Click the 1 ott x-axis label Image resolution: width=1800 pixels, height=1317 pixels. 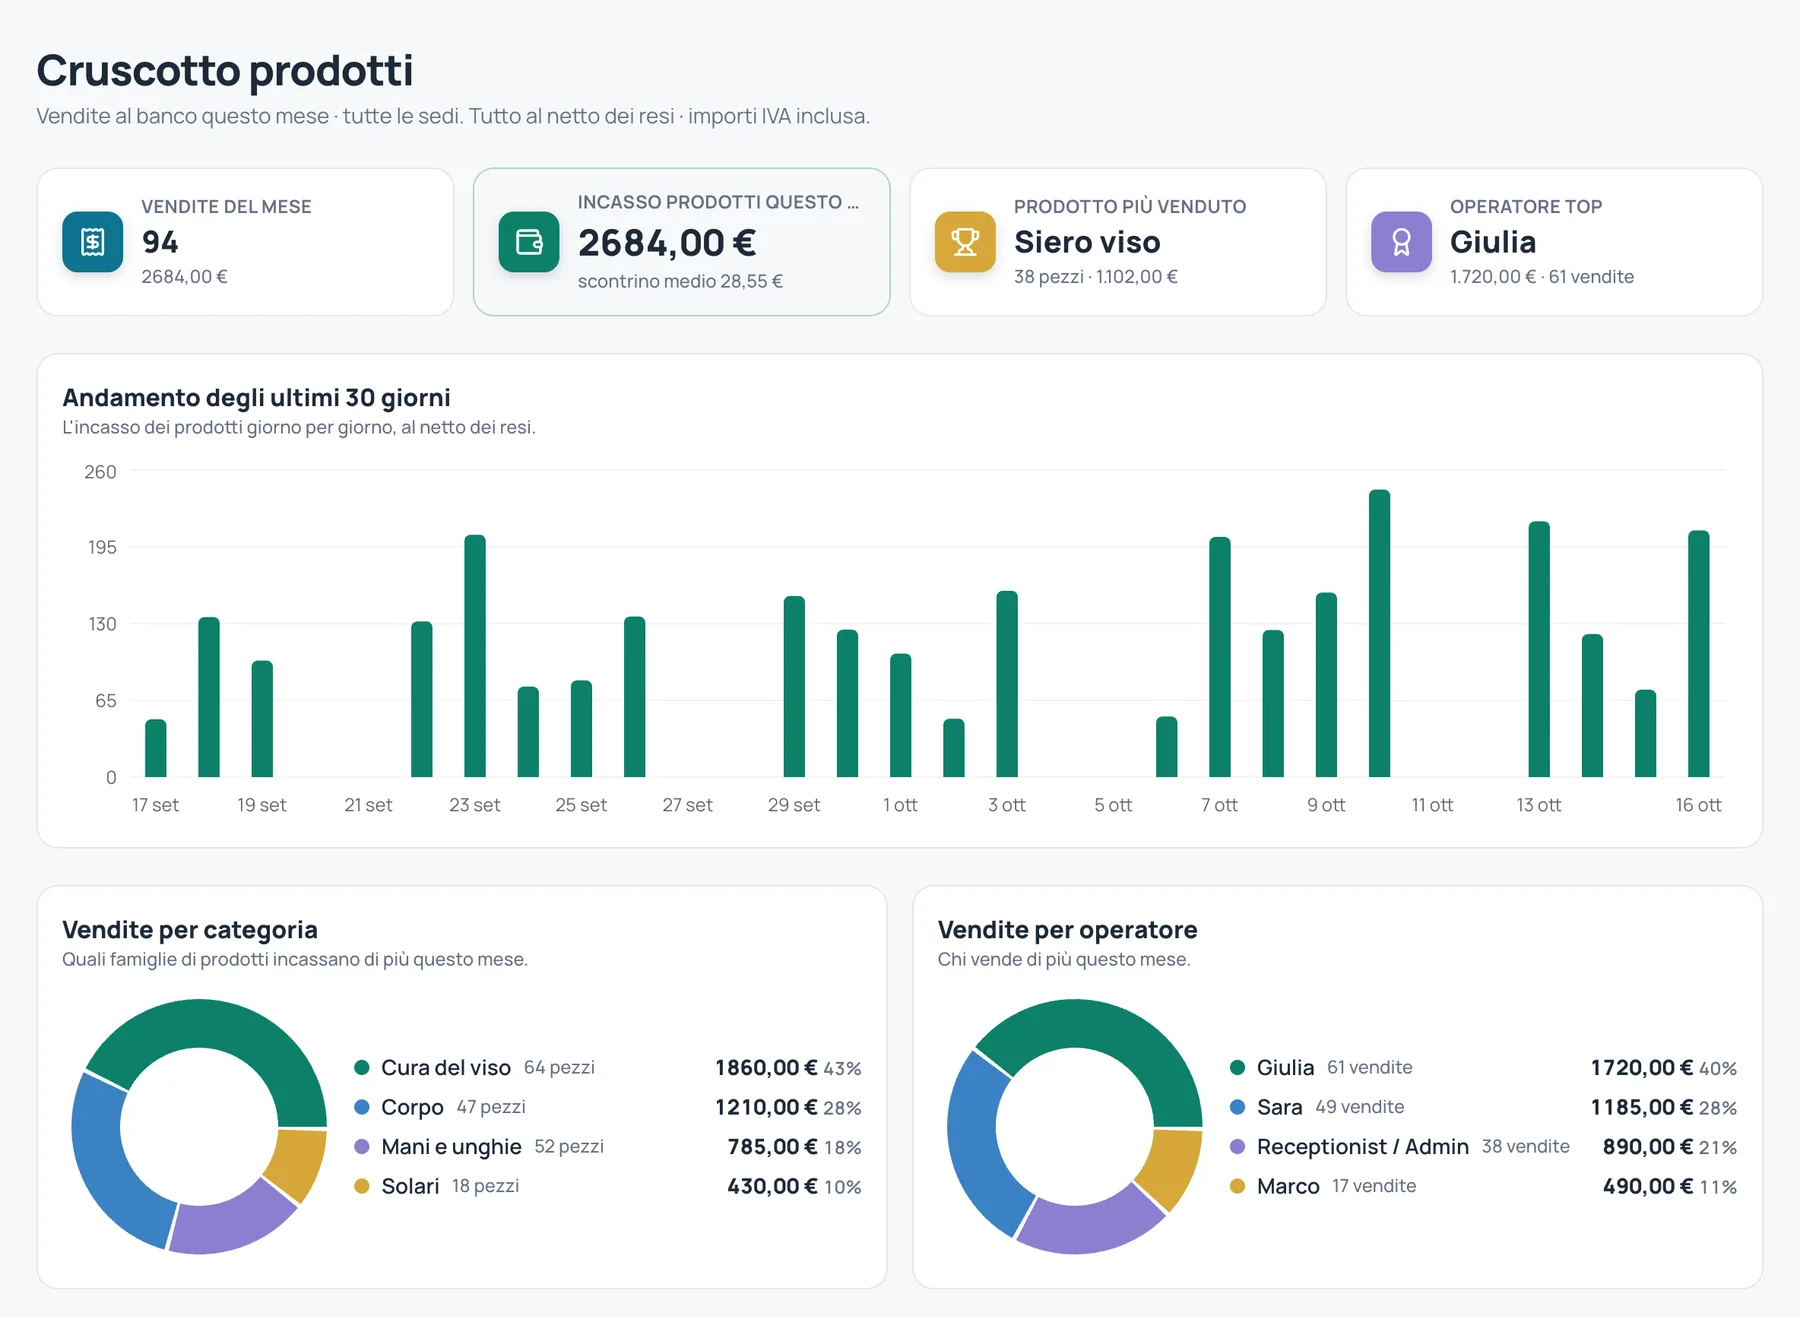point(900,805)
